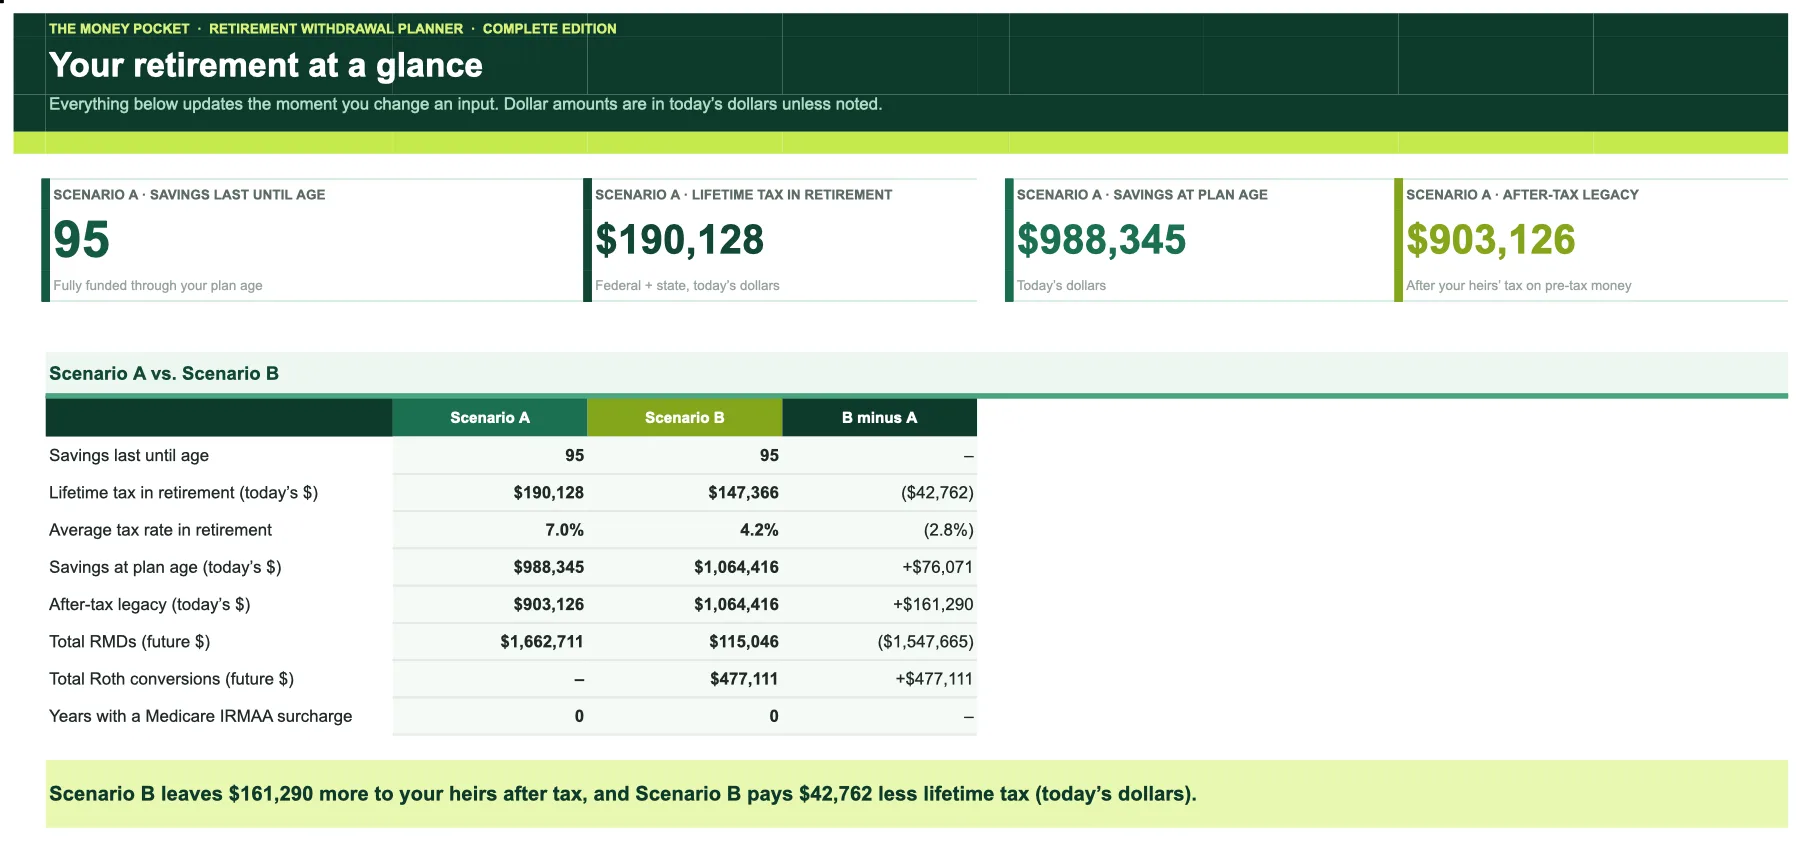Click the 'Scenario A vs. Scenario B' section heading
This screenshot has height=845, width=1800.
click(164, 373)
